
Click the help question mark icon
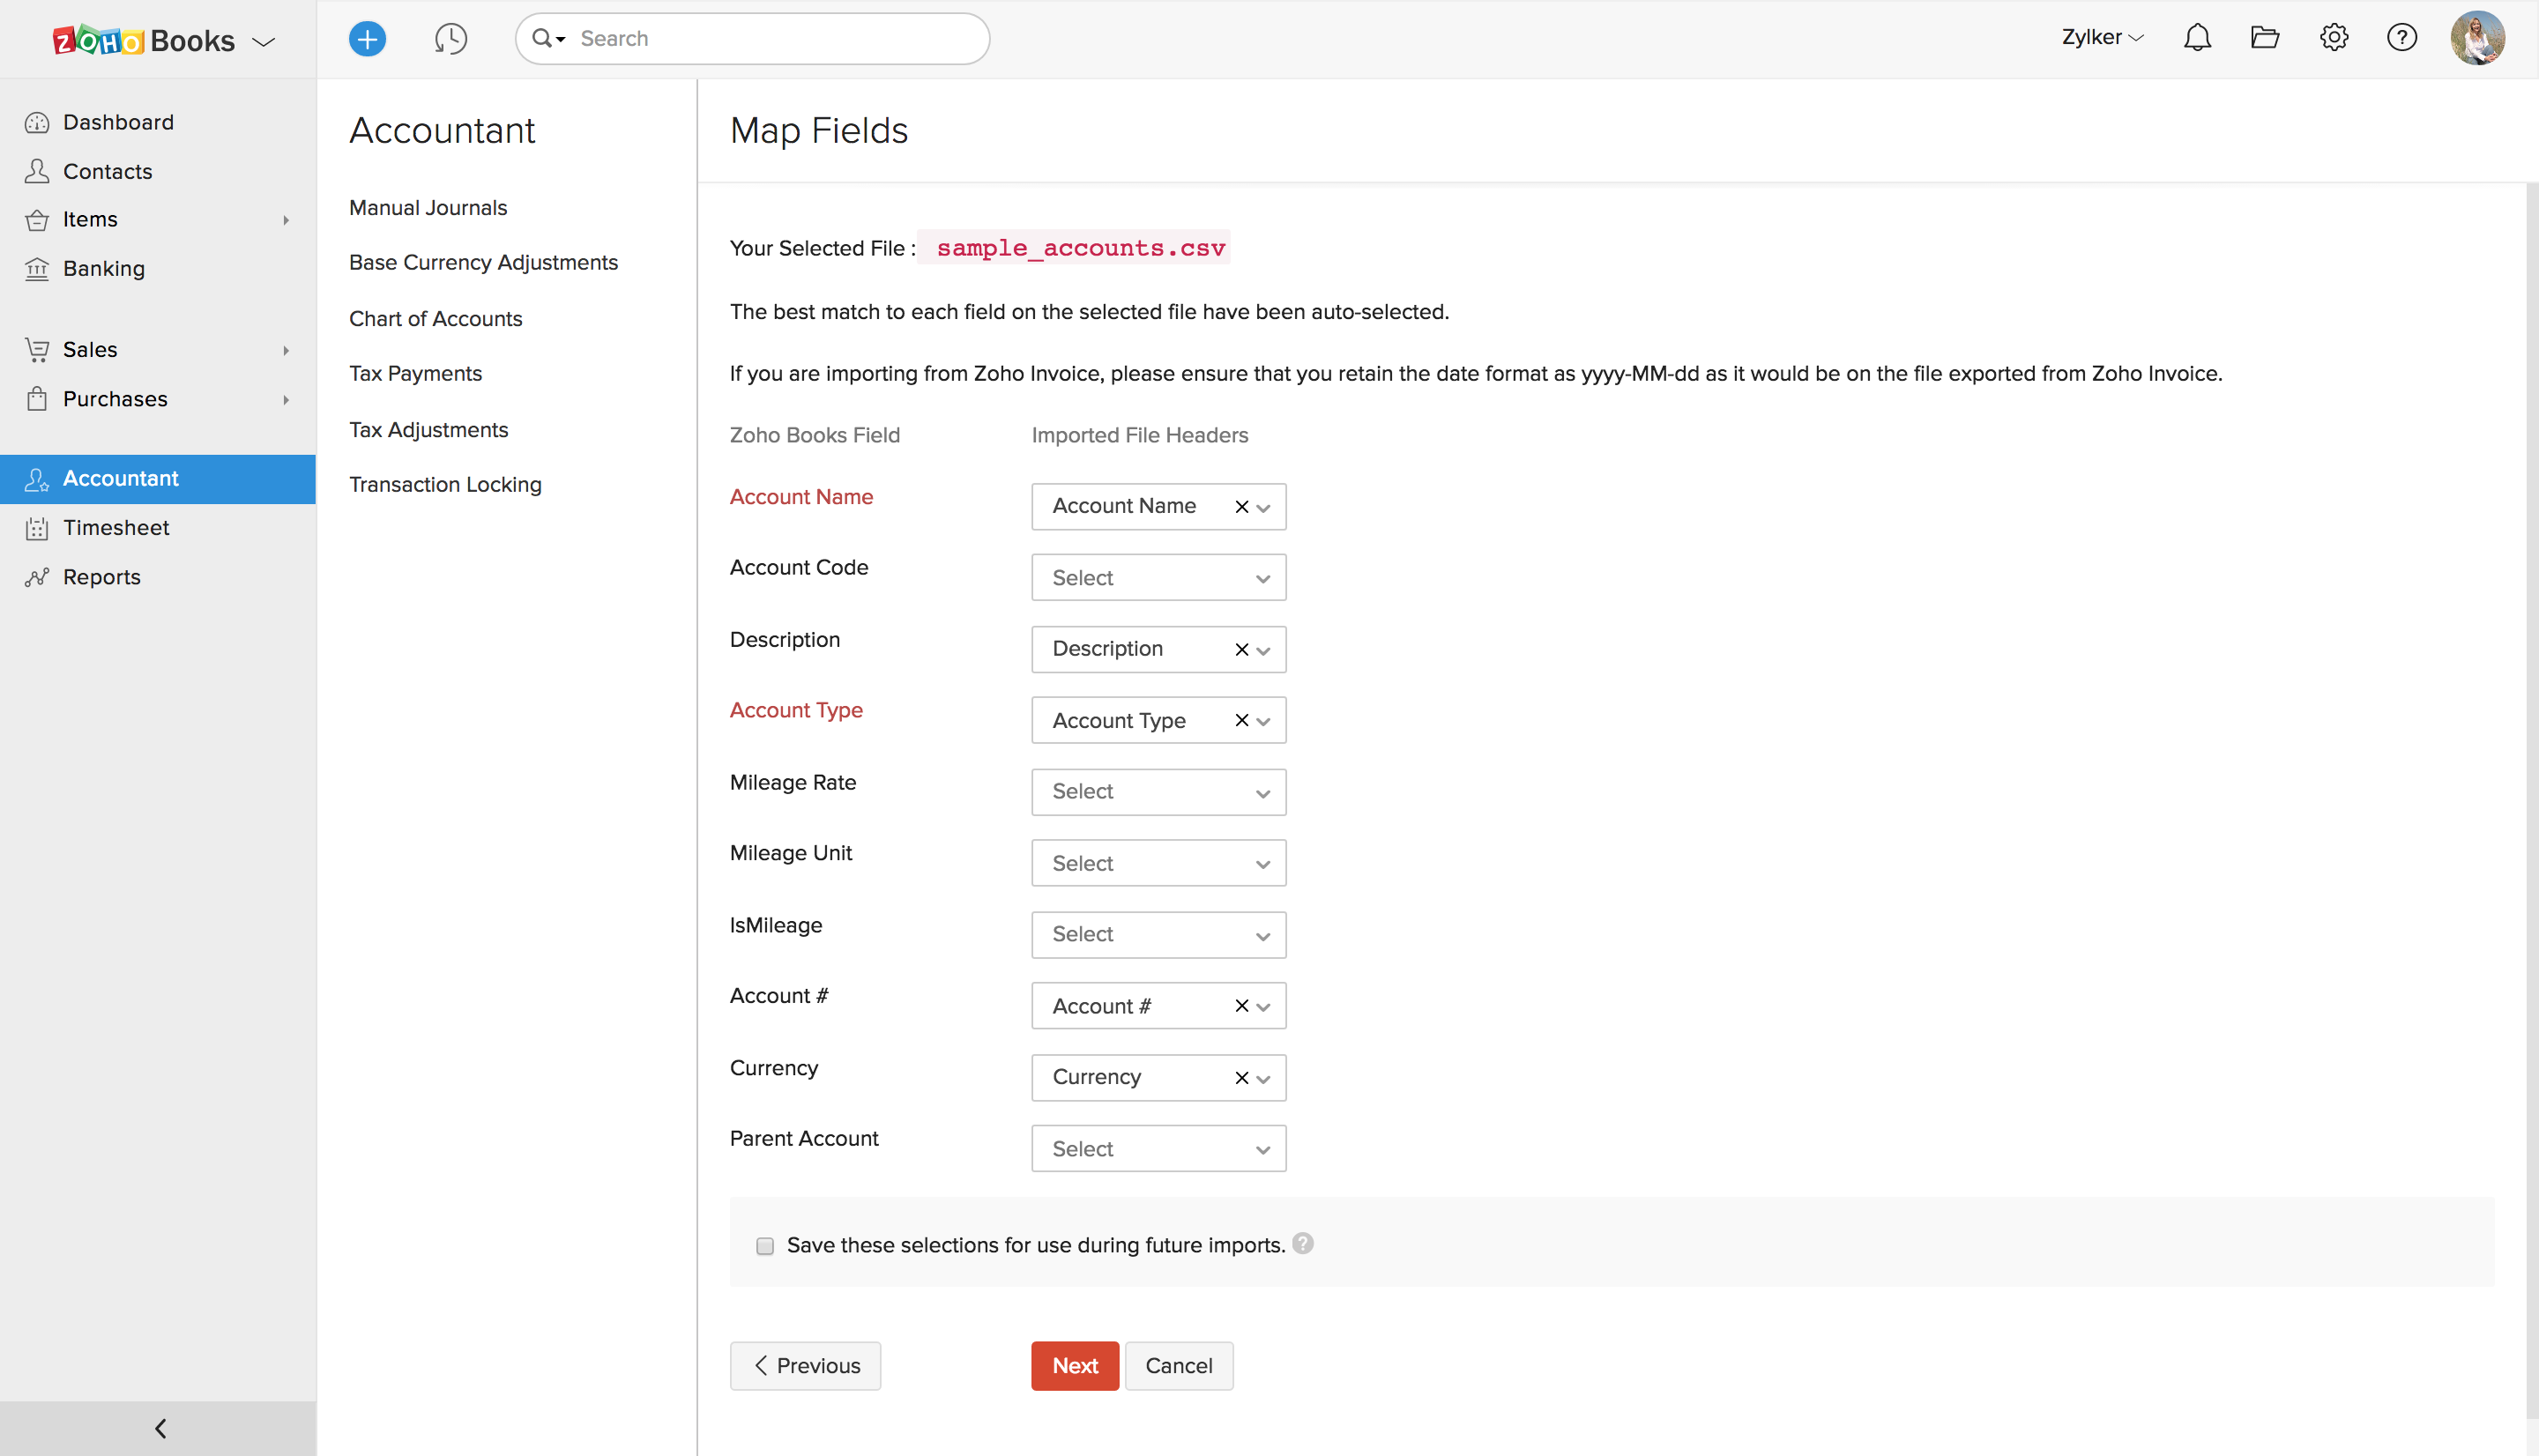(2403, 39)
